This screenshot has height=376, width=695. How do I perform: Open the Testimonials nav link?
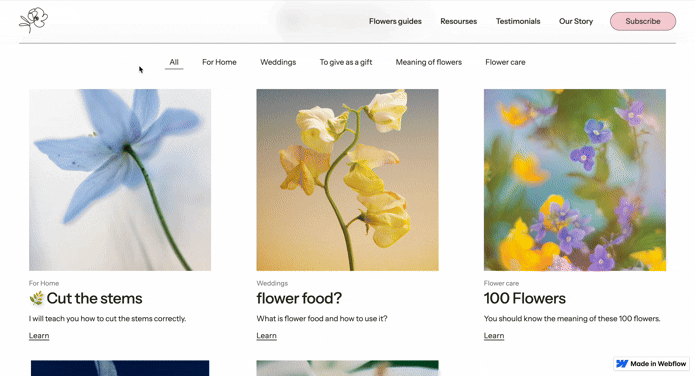tap(518, 21)
